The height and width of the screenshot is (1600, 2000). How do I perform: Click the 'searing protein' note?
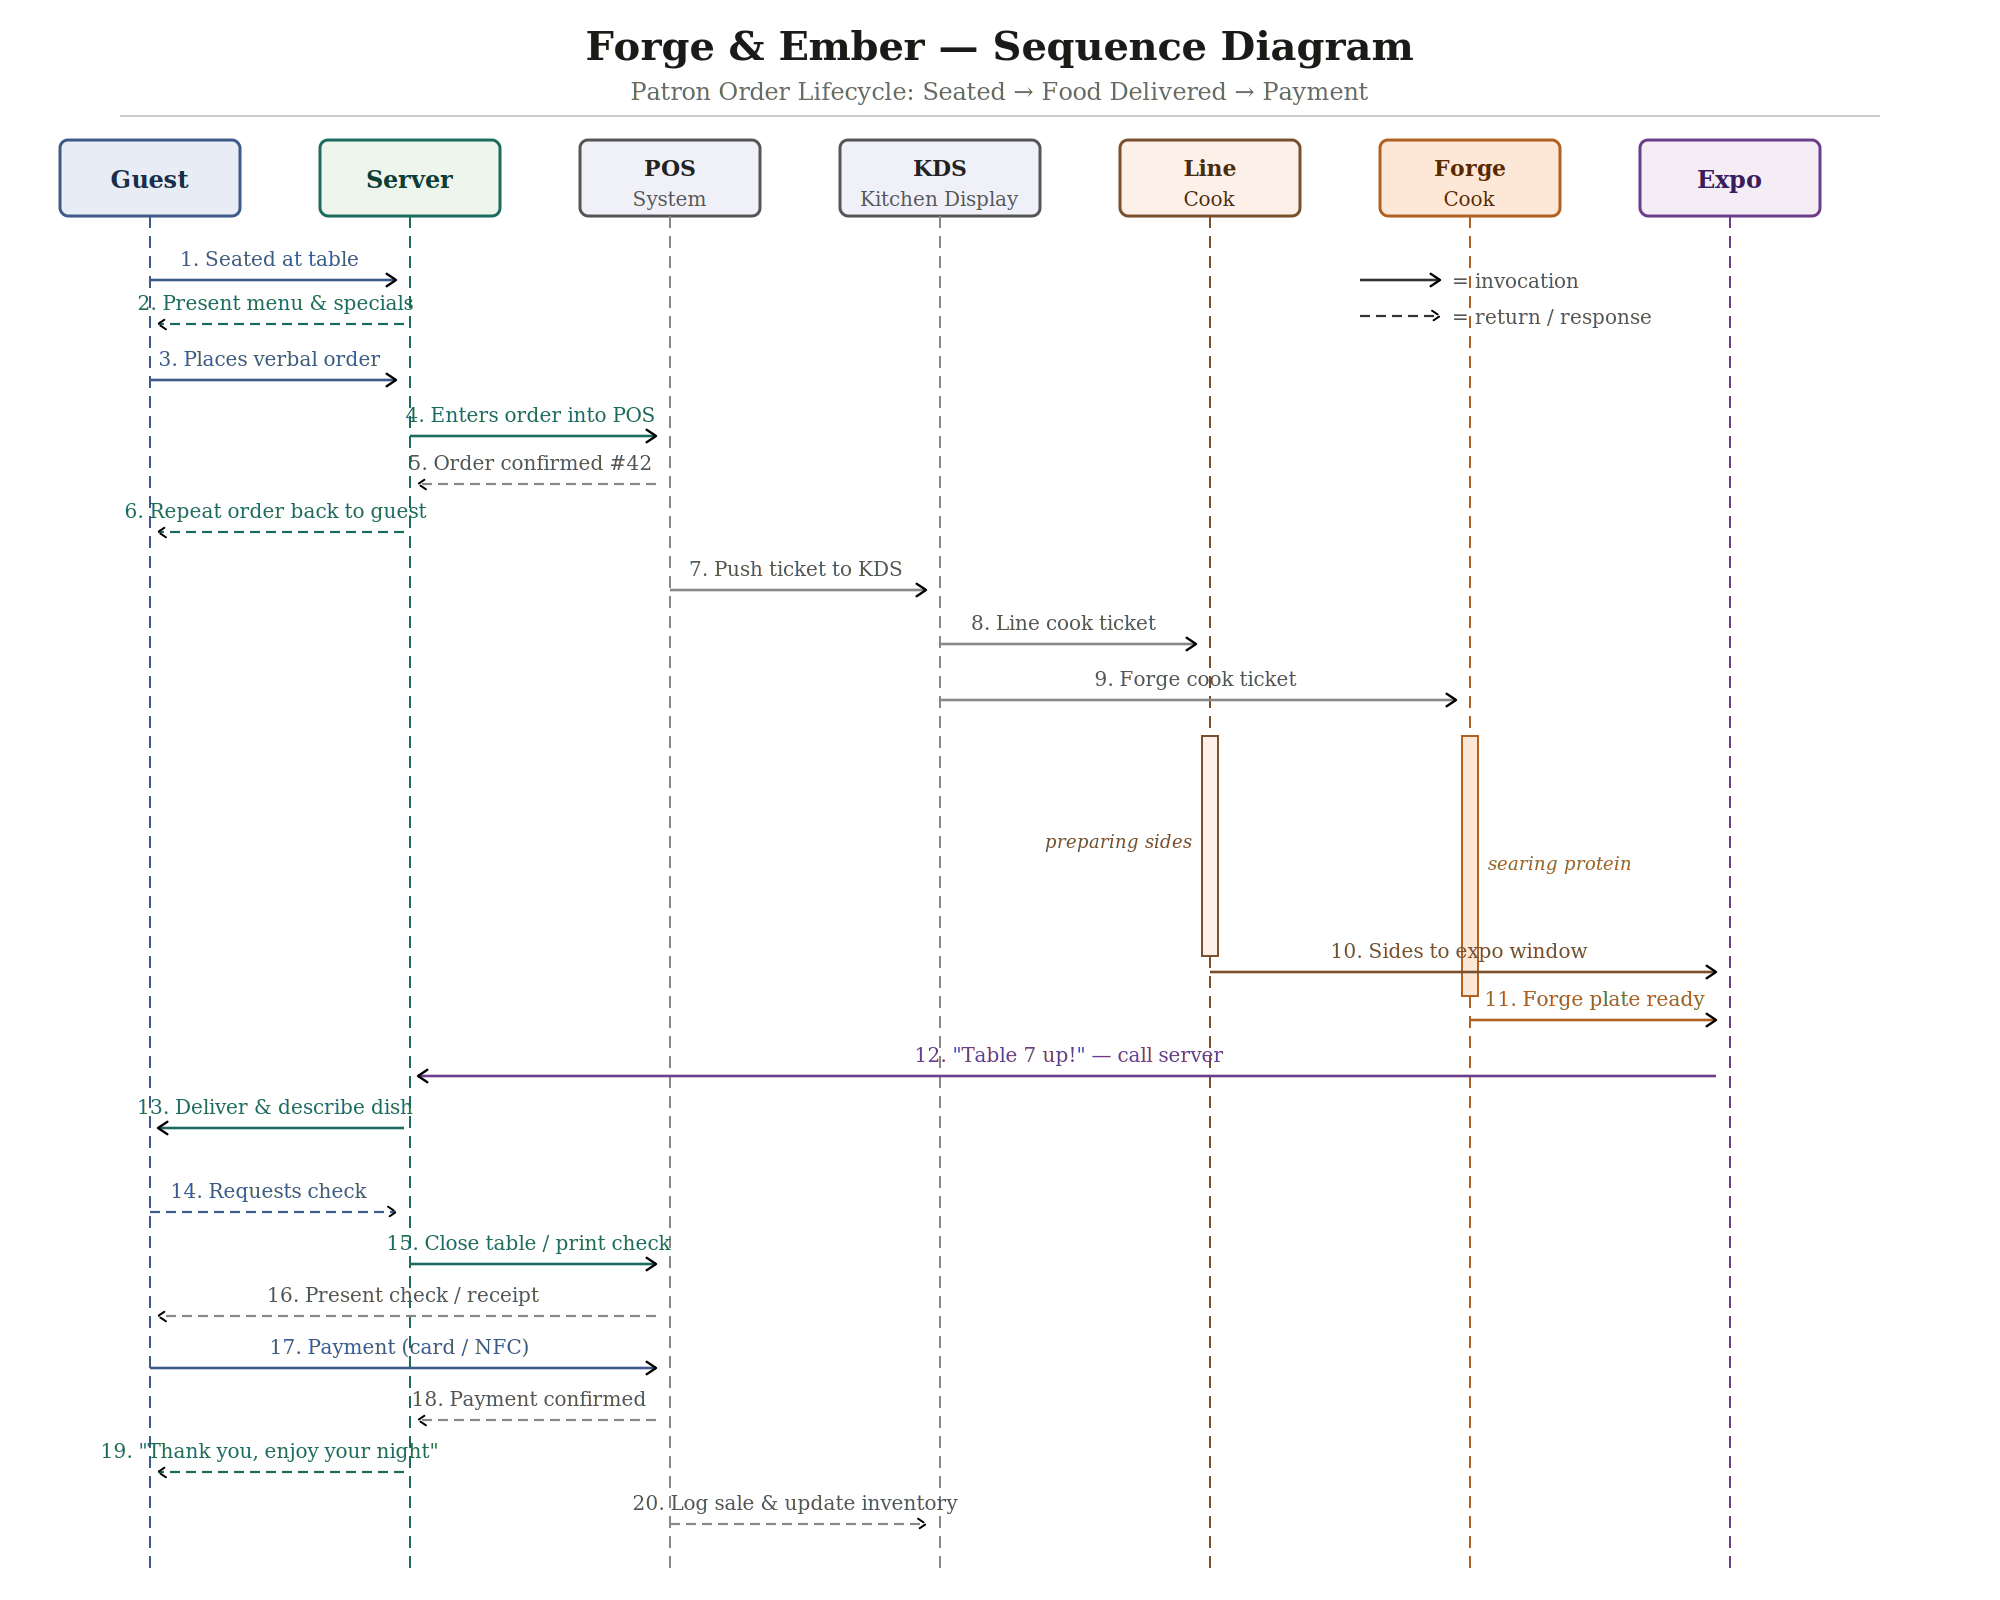1559,864
